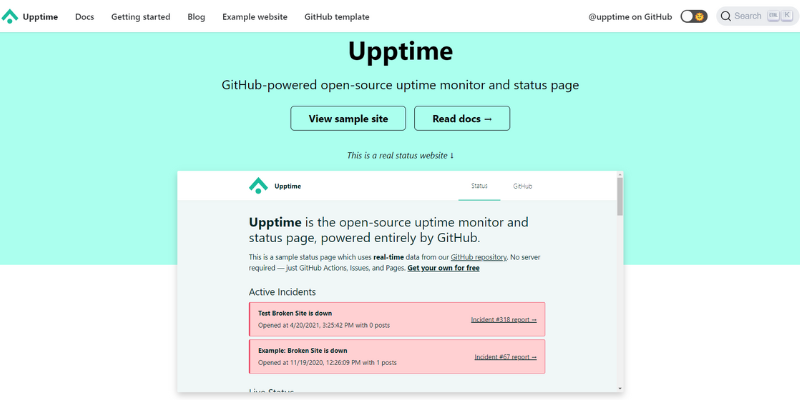Visit @upptime on GitHub link

click(x=630, y=17)
